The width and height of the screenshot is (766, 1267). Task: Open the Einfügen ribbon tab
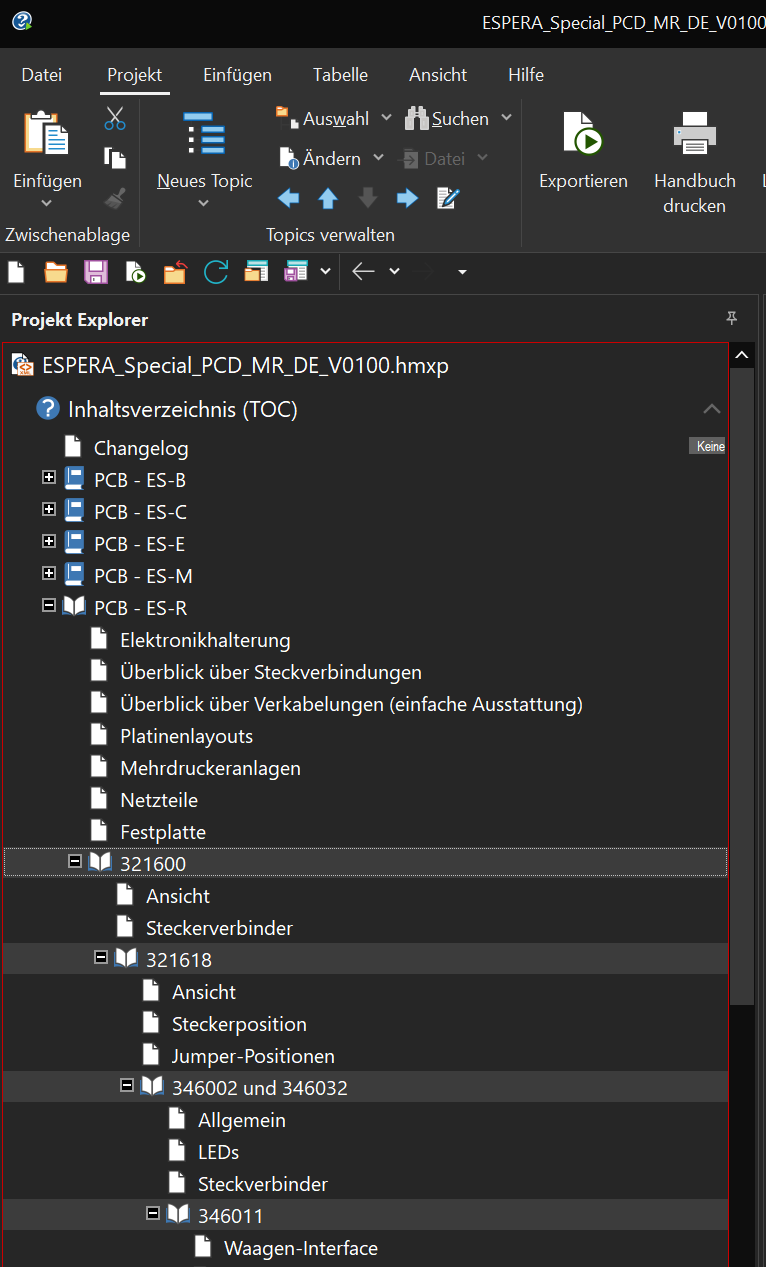coord(237,75)
